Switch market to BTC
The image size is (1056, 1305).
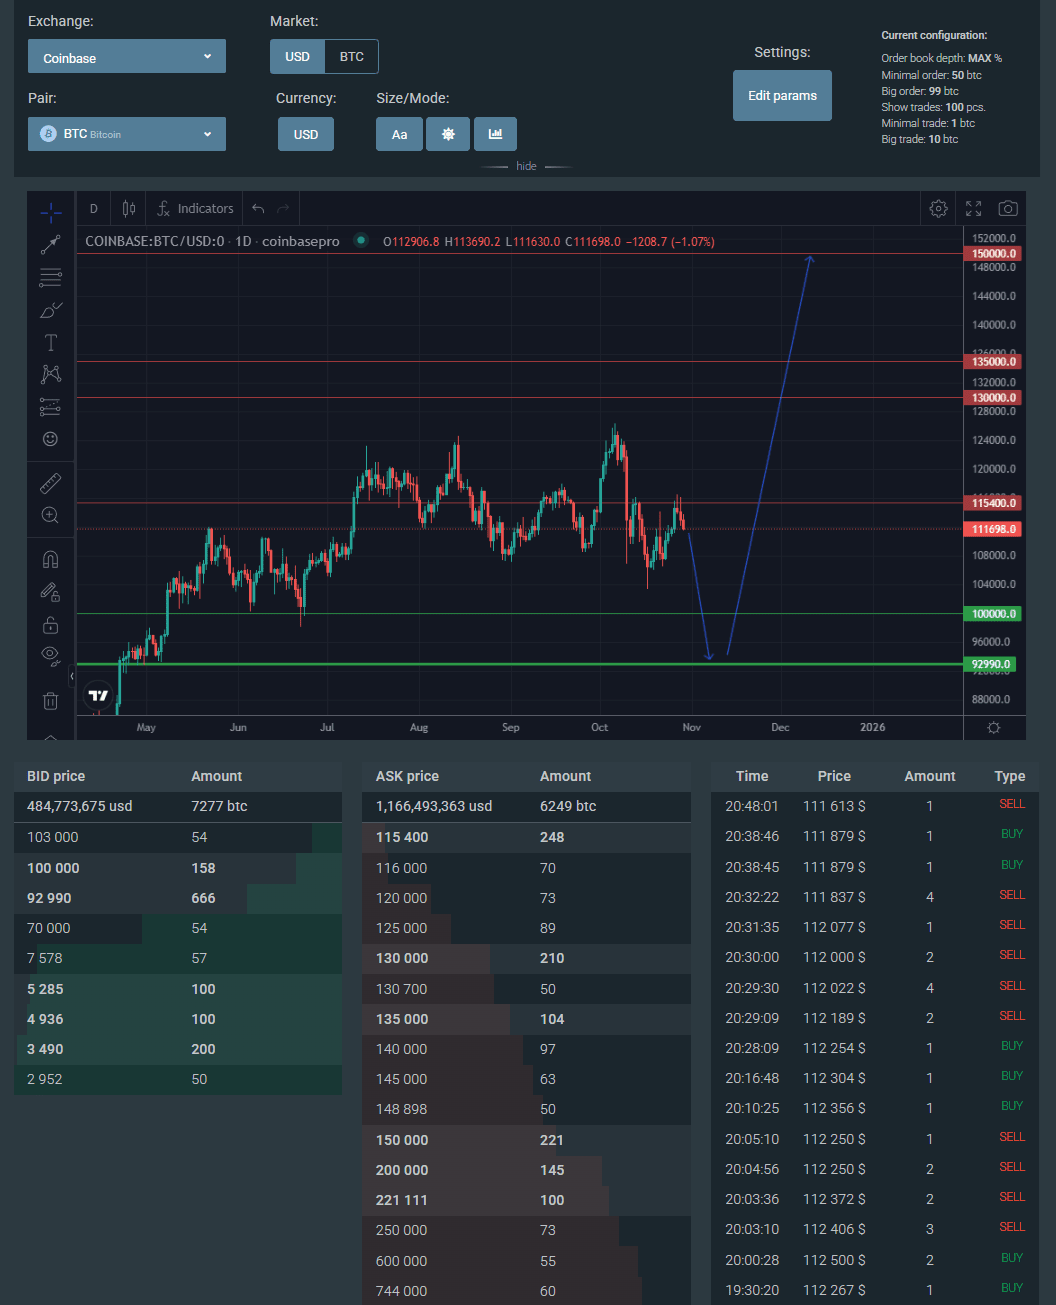pos(351,57)
